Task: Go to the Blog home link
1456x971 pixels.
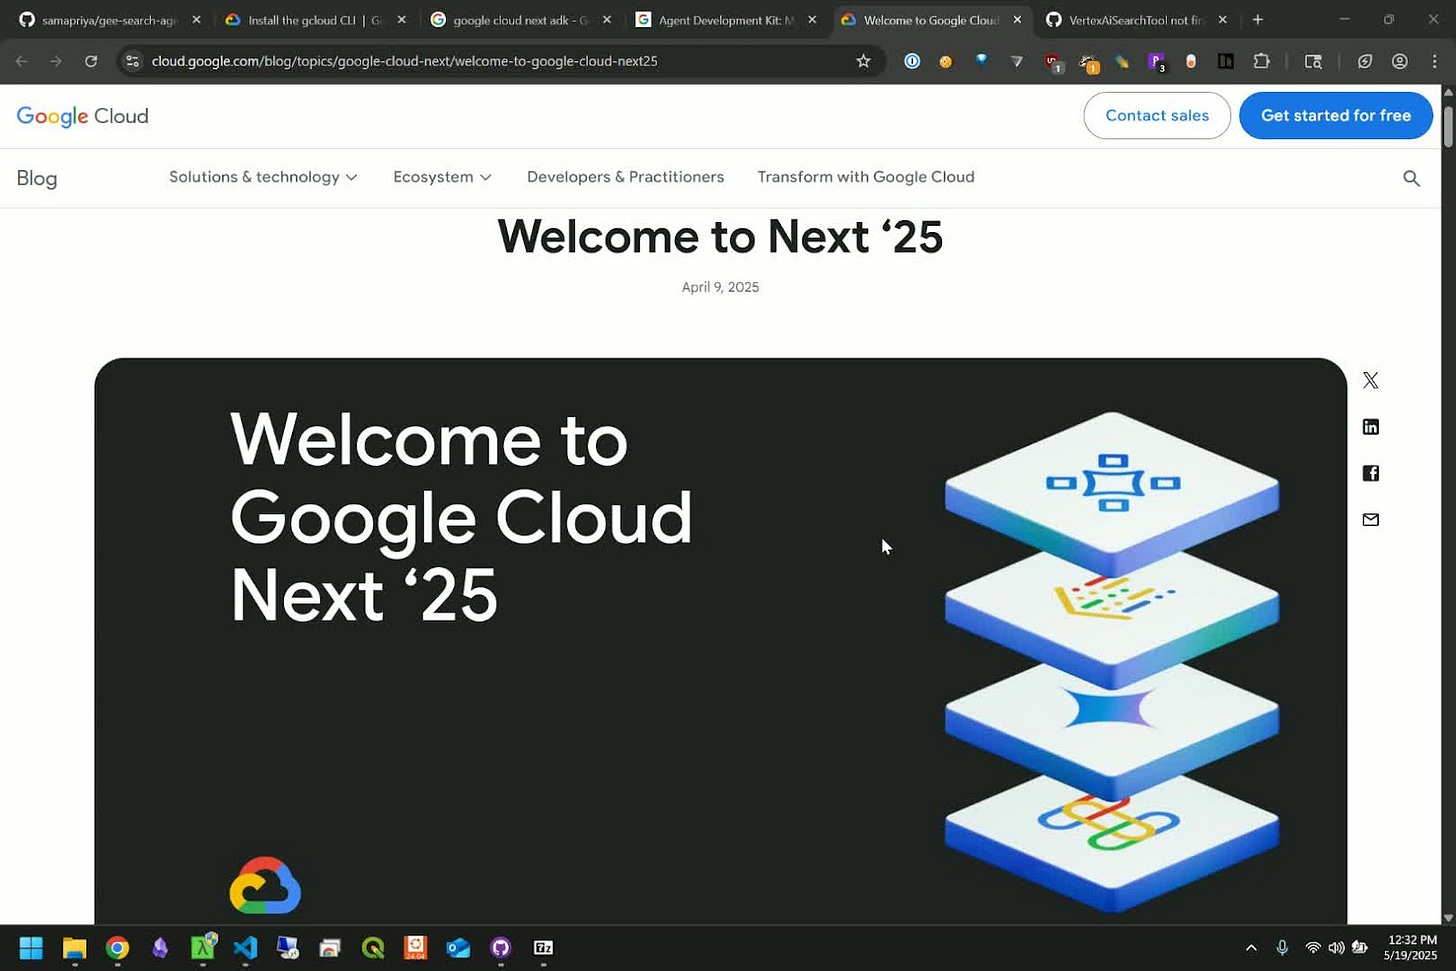Action: 37,178
